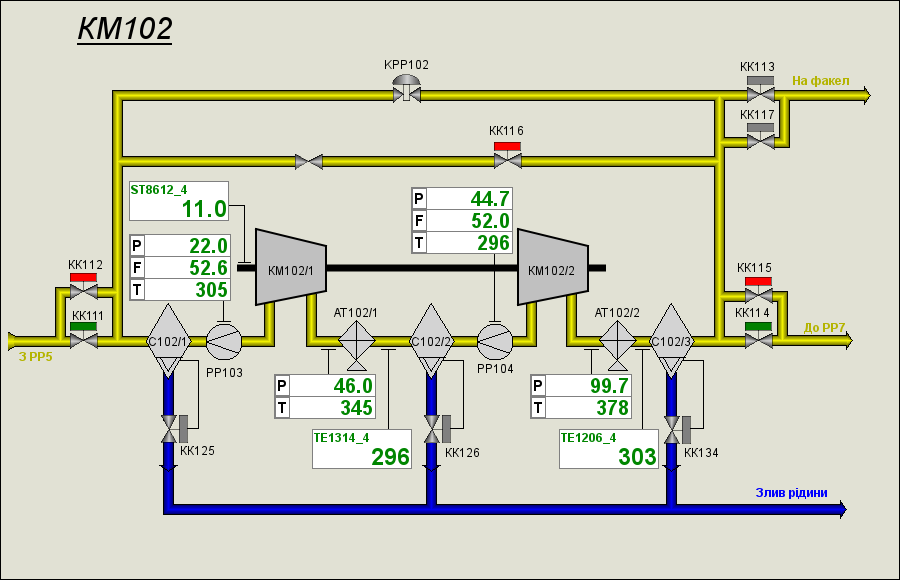Select flow meter PP104
The image size is (900, 580).
pyautogui.click(x=495, y=342)
